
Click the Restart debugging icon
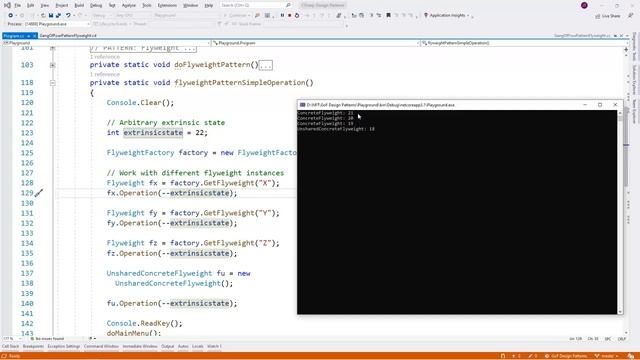(x=297, y=16)
